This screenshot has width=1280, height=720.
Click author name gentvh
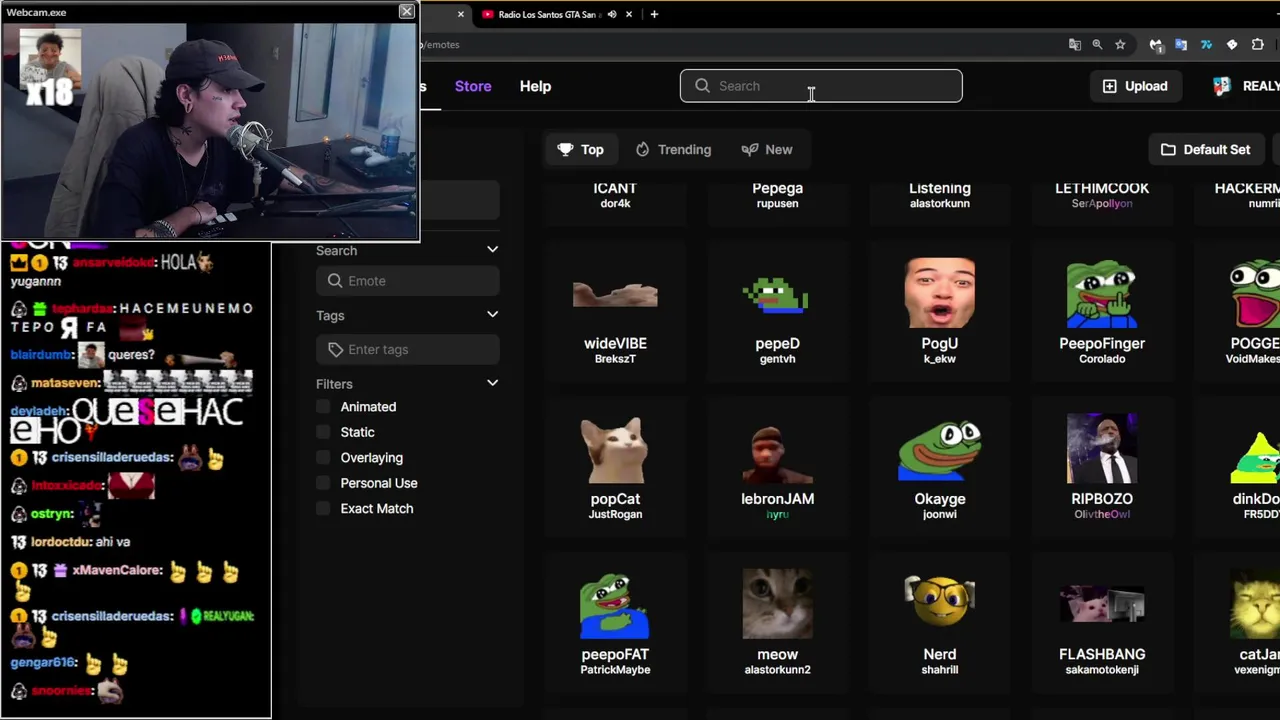point(777,359)
